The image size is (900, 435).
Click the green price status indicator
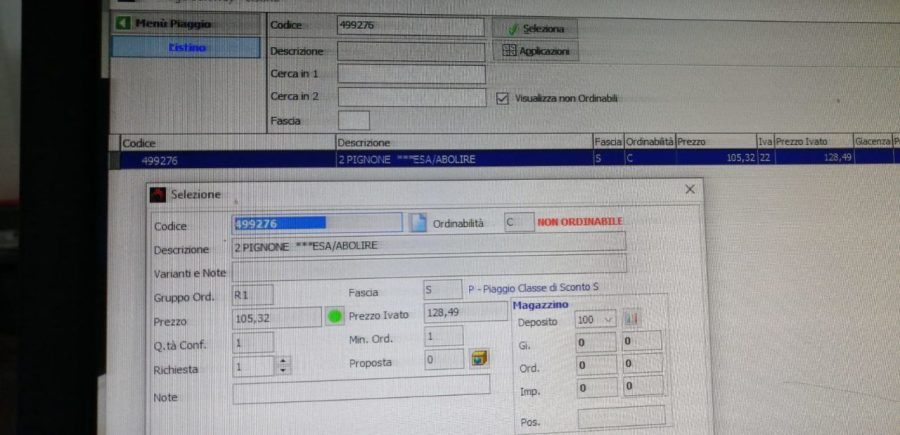pyautogui.click(x=334, y=317)
